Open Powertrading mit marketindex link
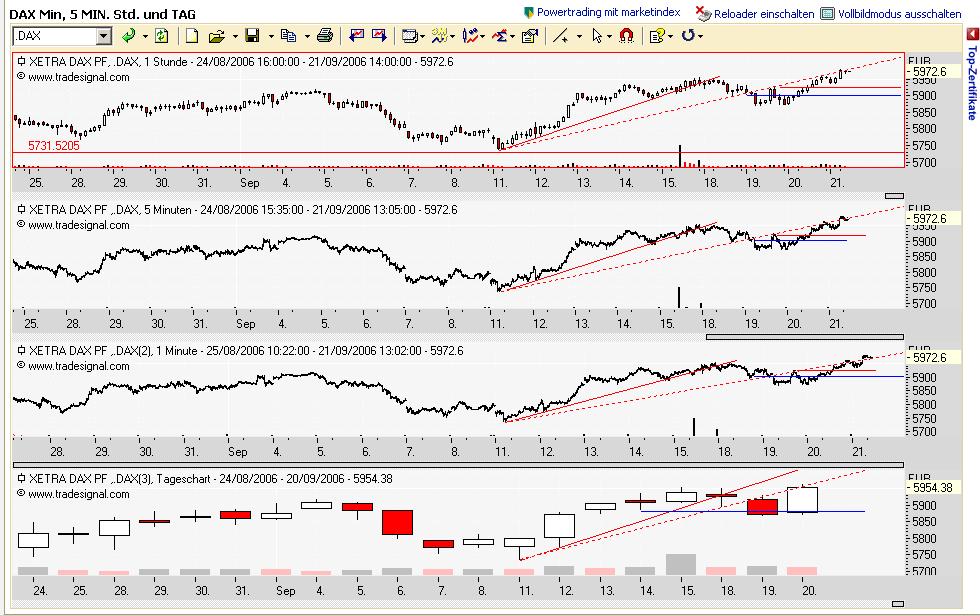Image resolution: width=980 pixels, height=616 pixels. point(601,13)
